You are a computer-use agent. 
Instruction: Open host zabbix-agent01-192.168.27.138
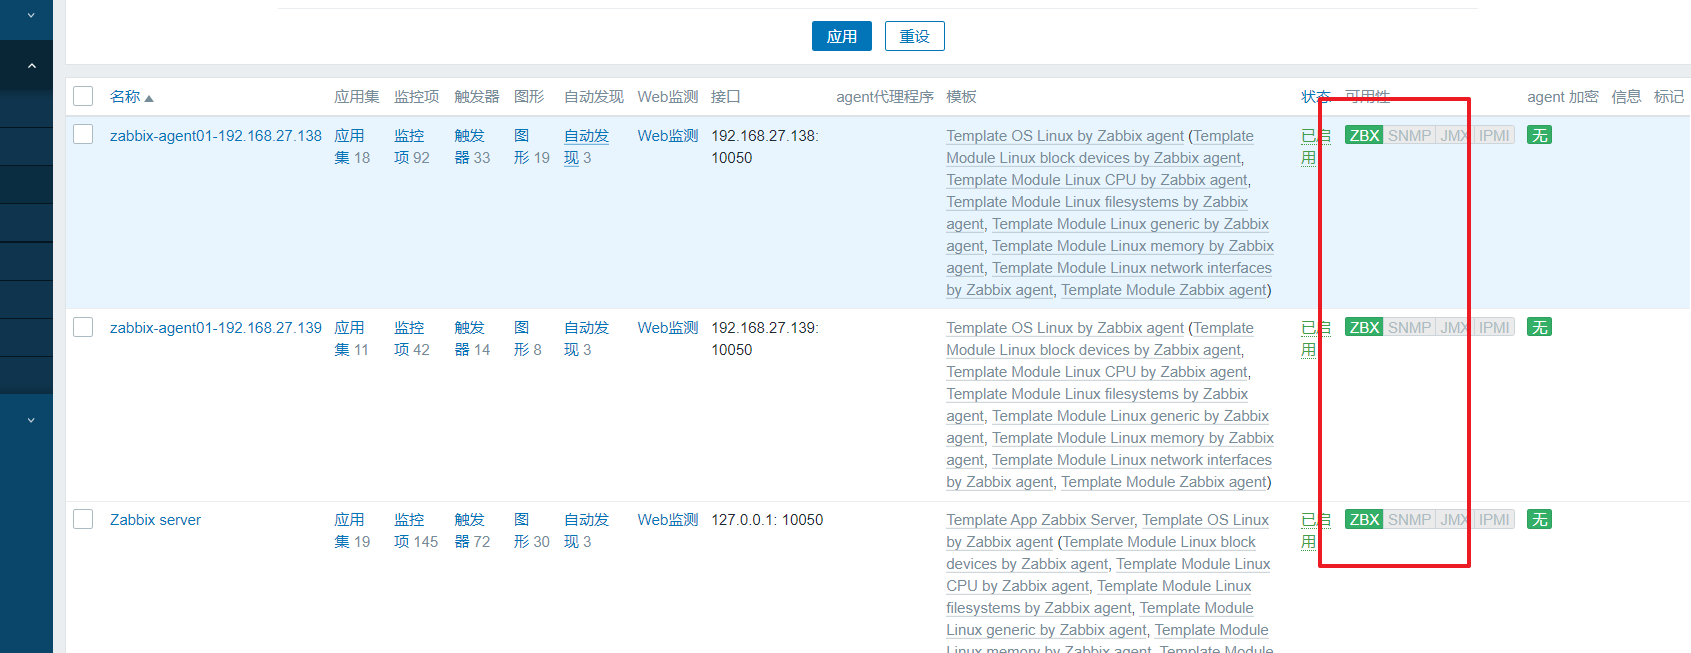point(216,135)
